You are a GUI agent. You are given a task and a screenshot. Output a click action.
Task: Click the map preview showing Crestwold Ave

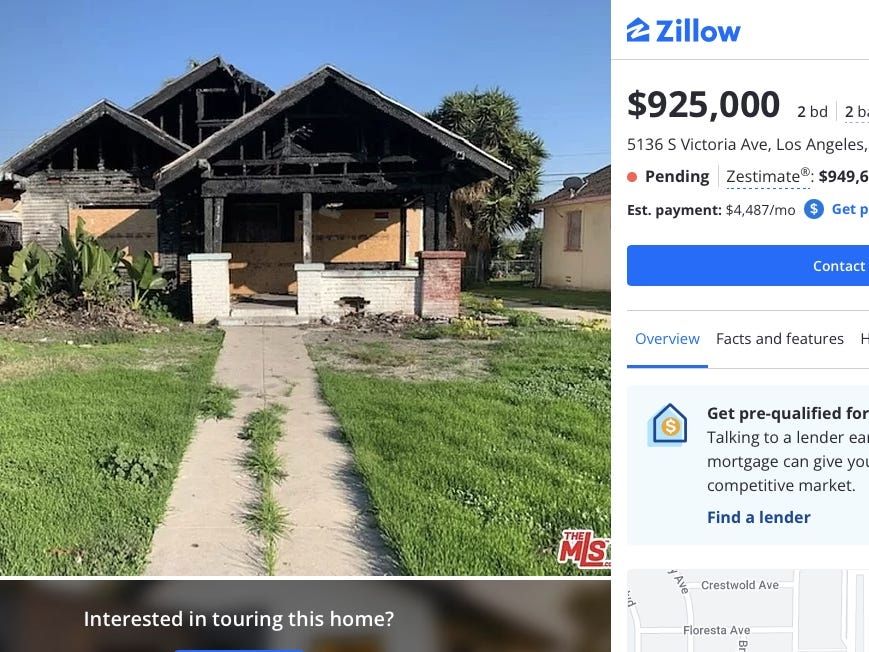click(748, 610)
